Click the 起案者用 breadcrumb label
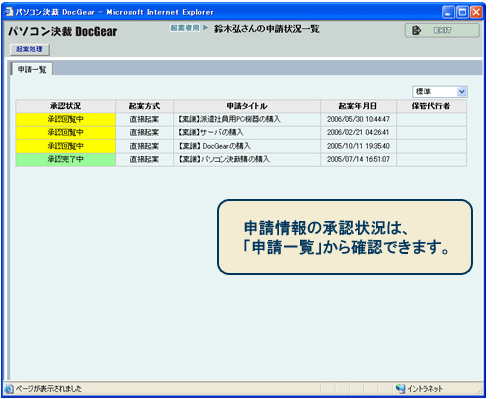 [185, 28]
